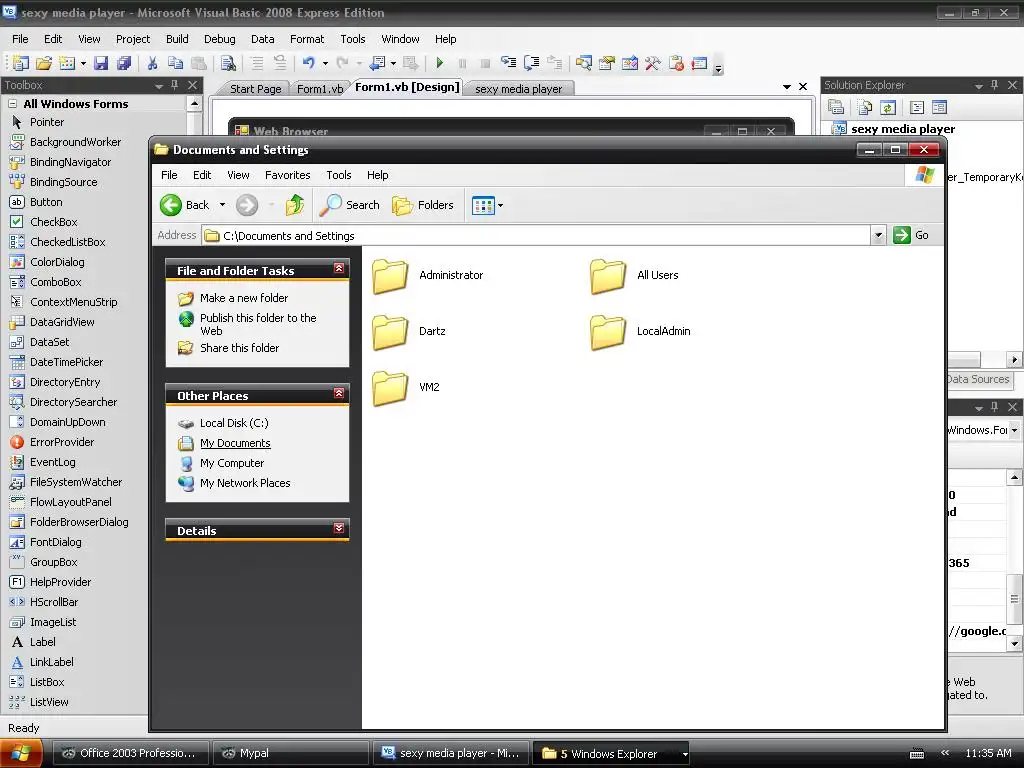
Task: Collapse the File and Folder Tasks section
Action: click(339, 268)
